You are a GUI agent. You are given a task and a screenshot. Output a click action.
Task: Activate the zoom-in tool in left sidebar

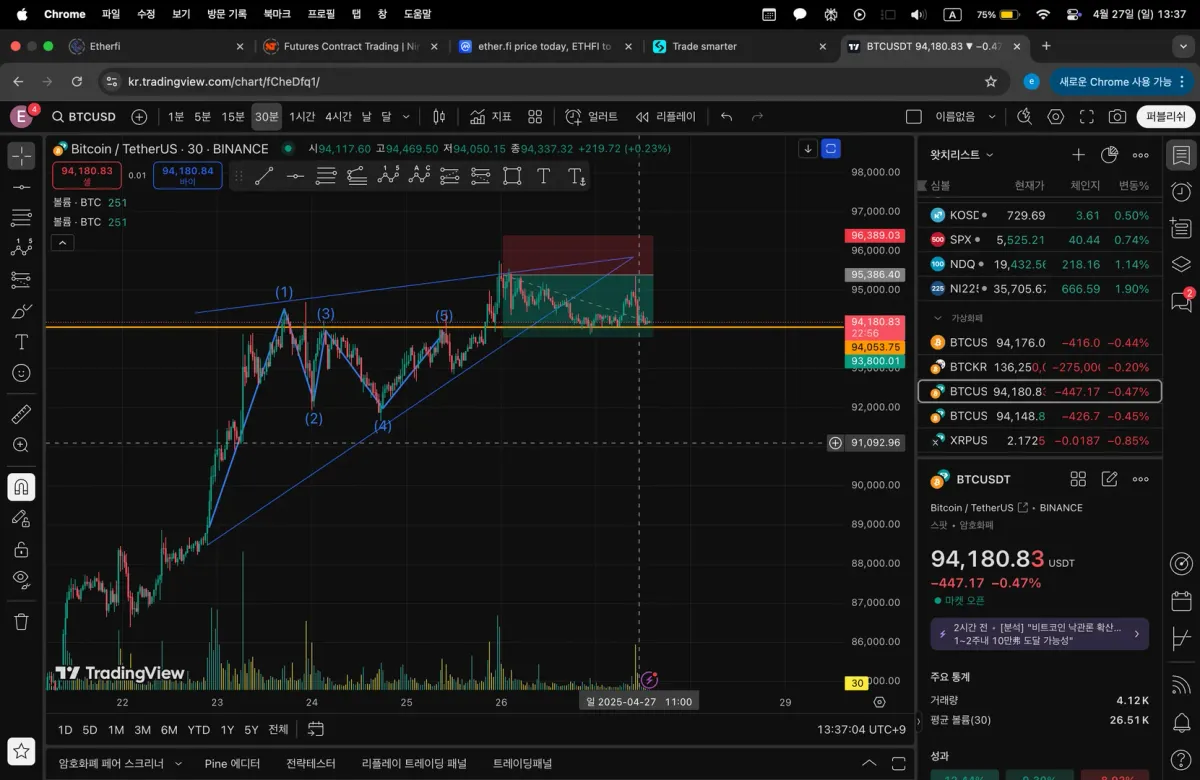tap(21, 445)
